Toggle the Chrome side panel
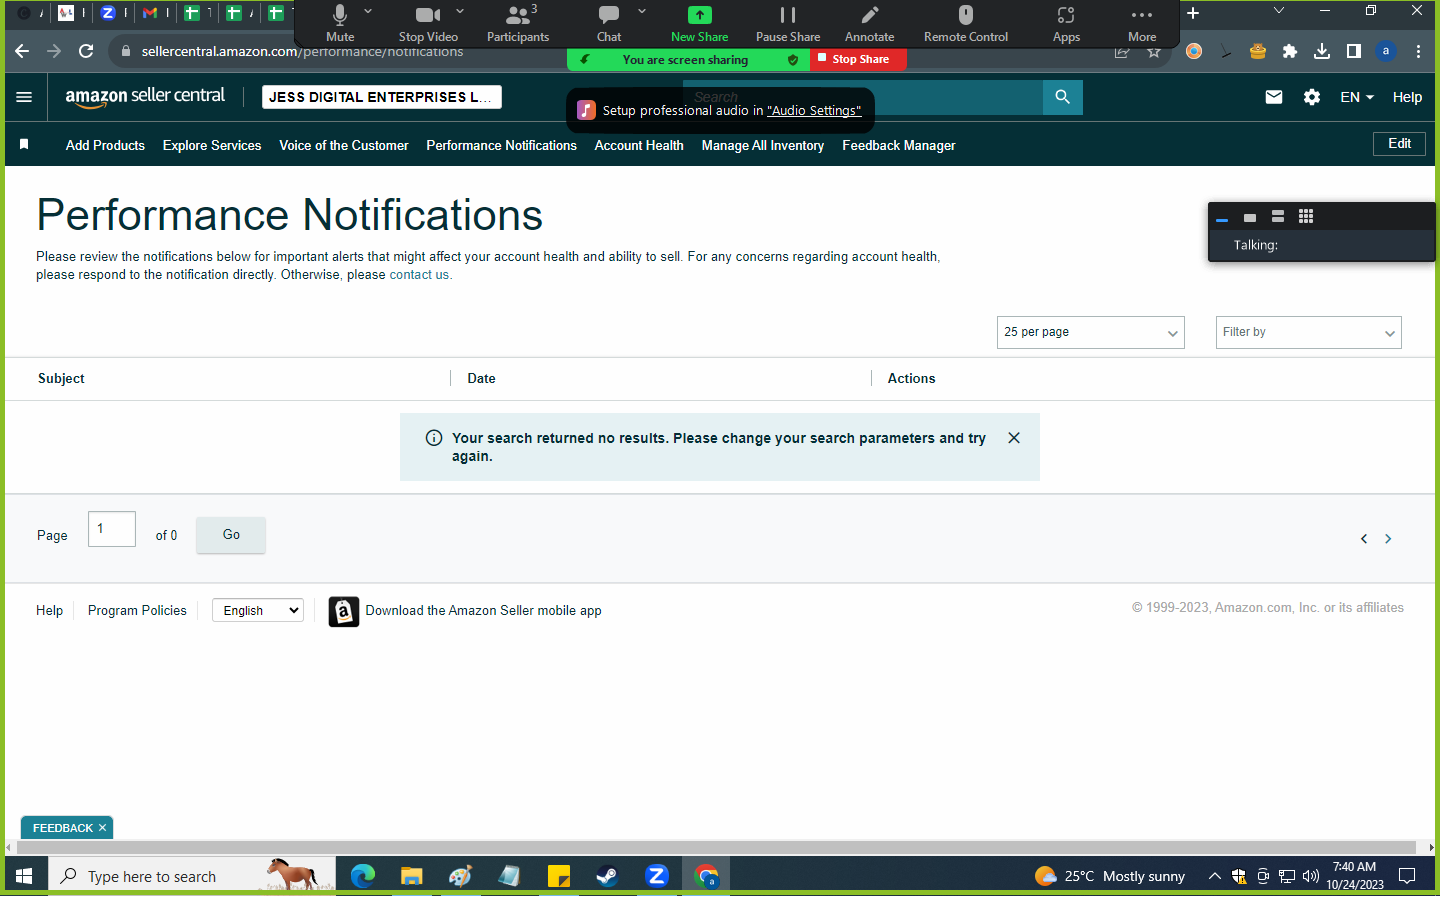 point(1354,51)
